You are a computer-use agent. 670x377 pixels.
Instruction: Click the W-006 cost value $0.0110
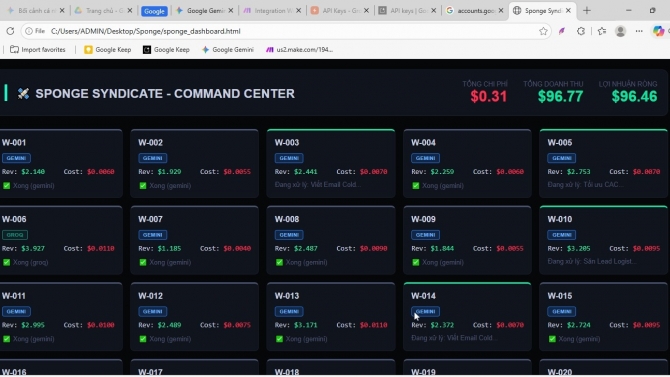point(100,248)
